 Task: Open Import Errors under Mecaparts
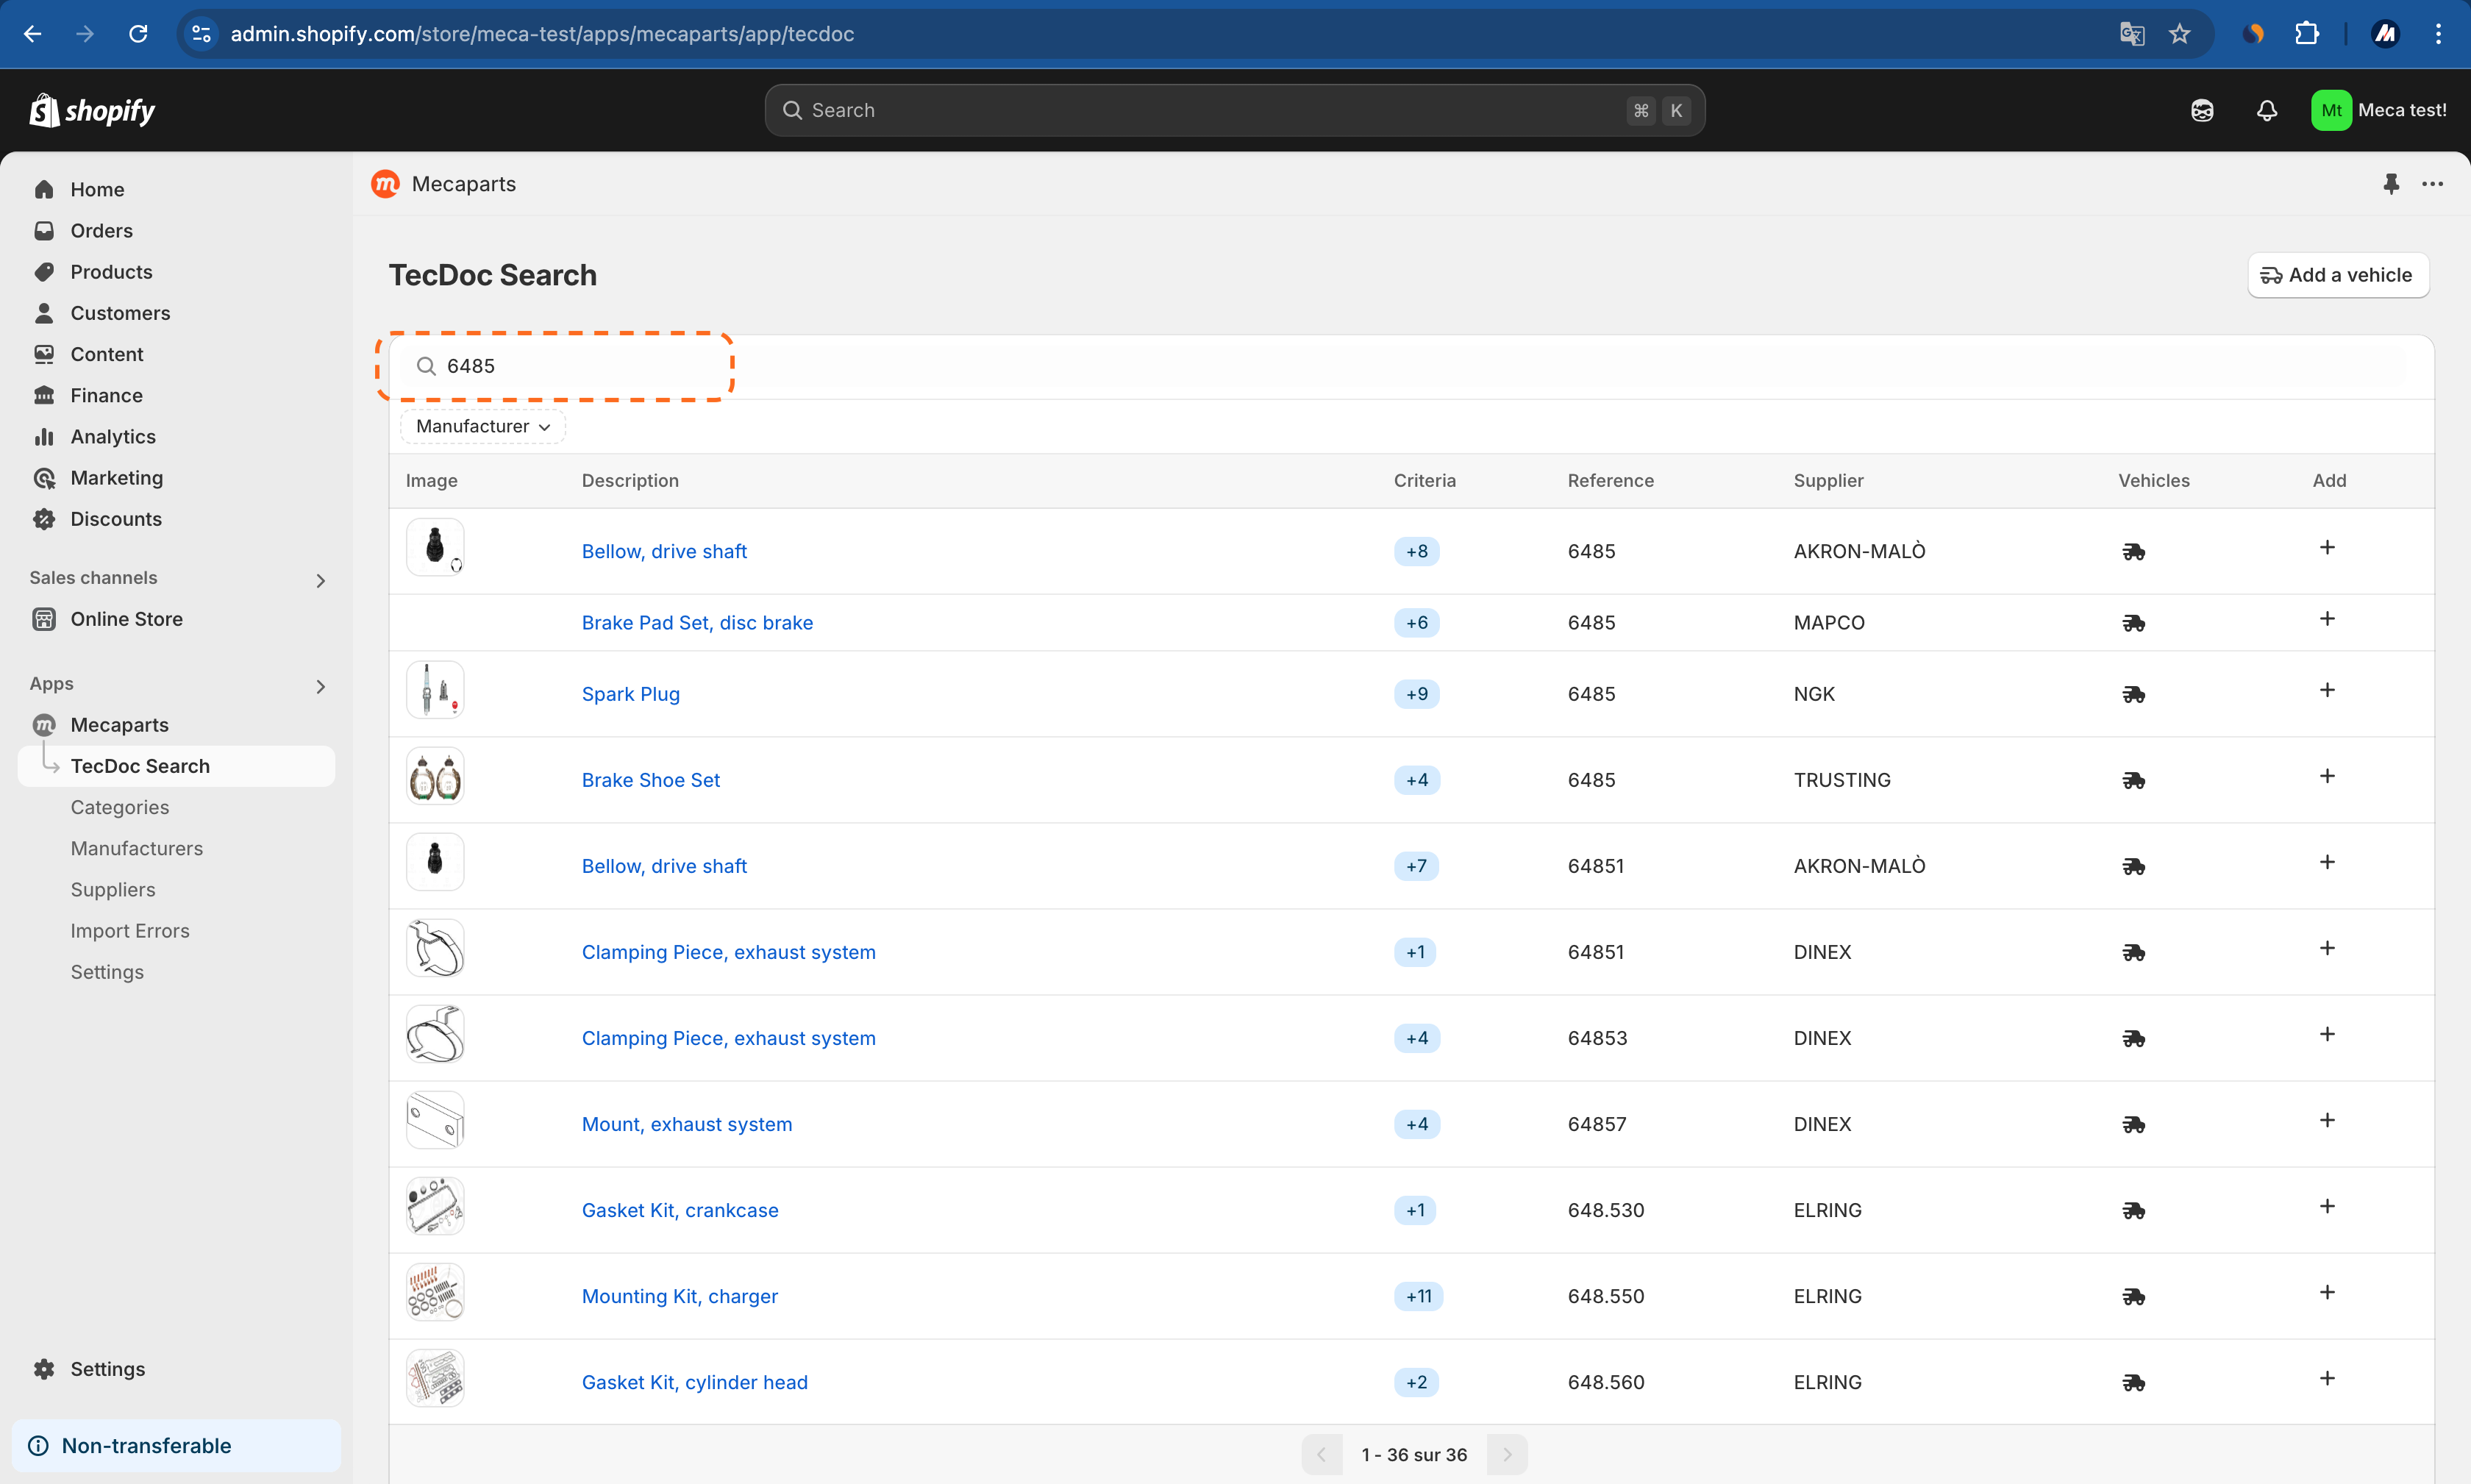(x=130, y=931)
